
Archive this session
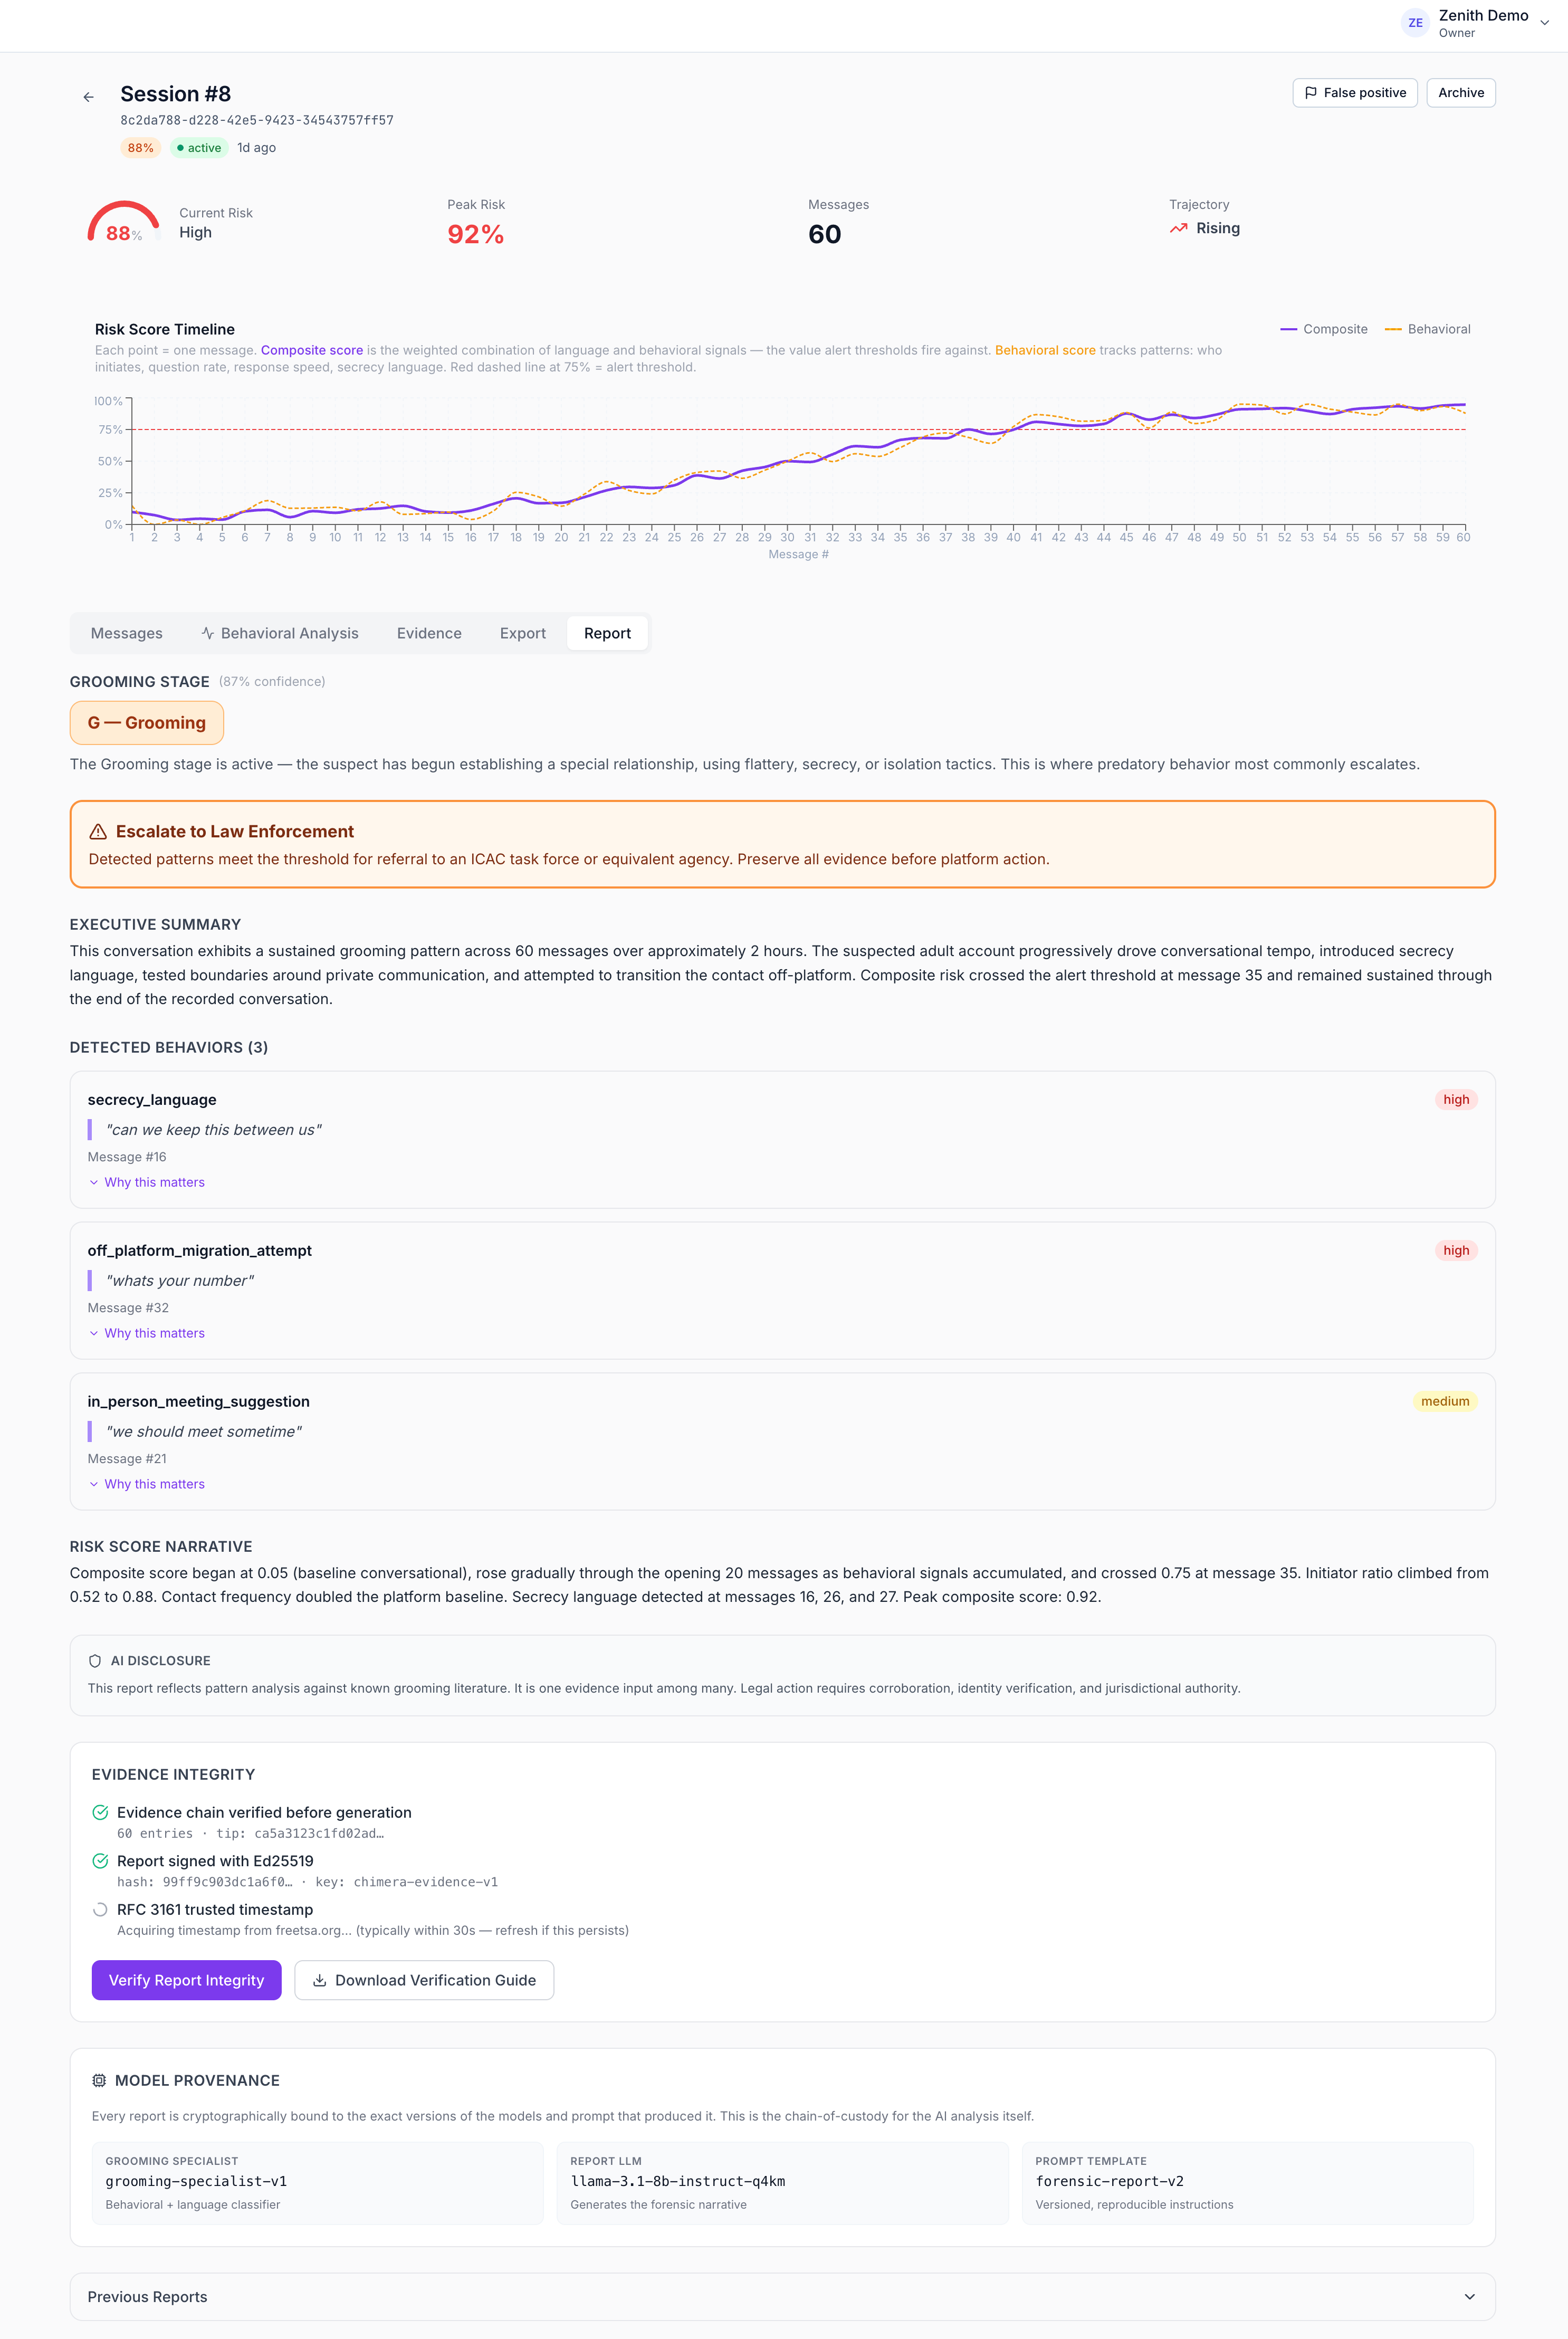tap(1460, 92)
